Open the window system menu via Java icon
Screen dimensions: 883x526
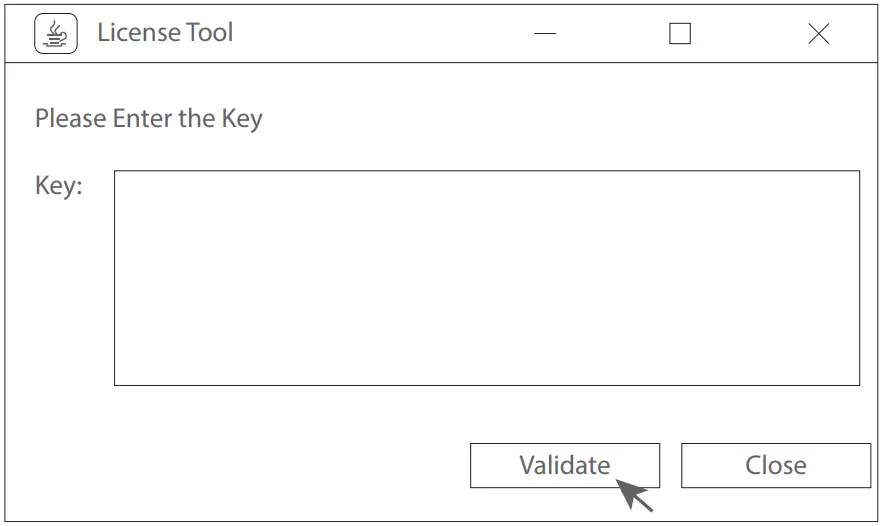(x=56, y=34)
